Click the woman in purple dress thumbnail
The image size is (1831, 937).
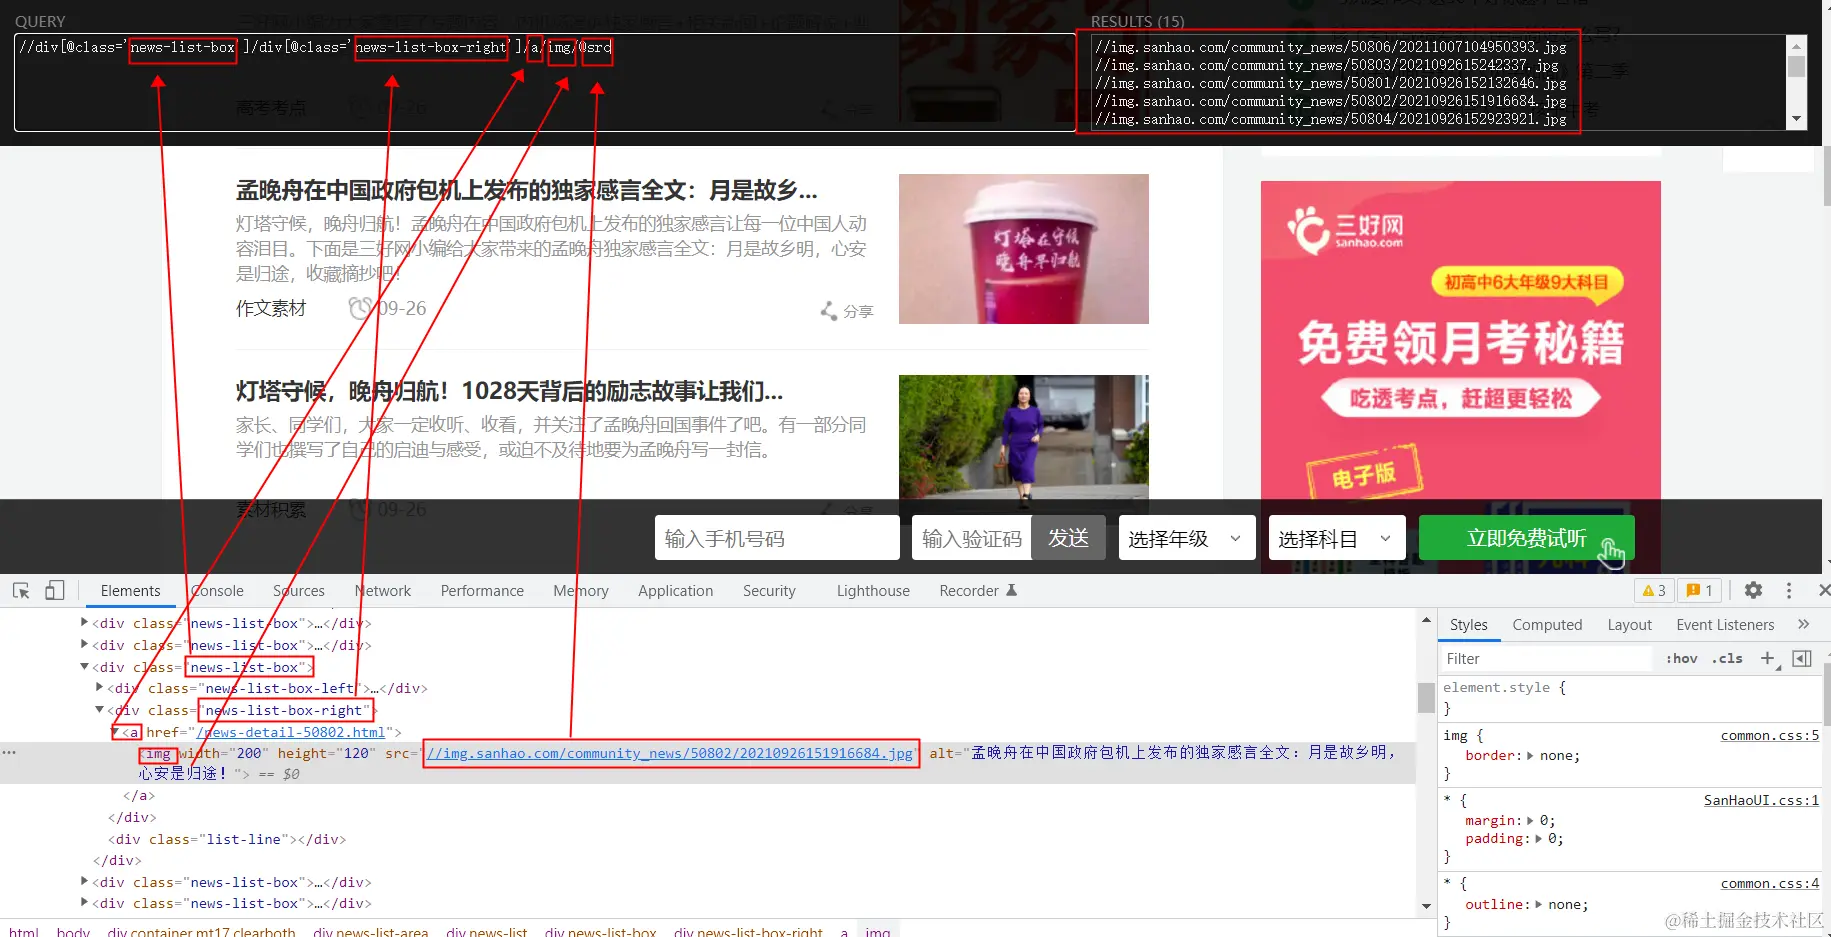pyautogui.click(x=1024, y=437)
